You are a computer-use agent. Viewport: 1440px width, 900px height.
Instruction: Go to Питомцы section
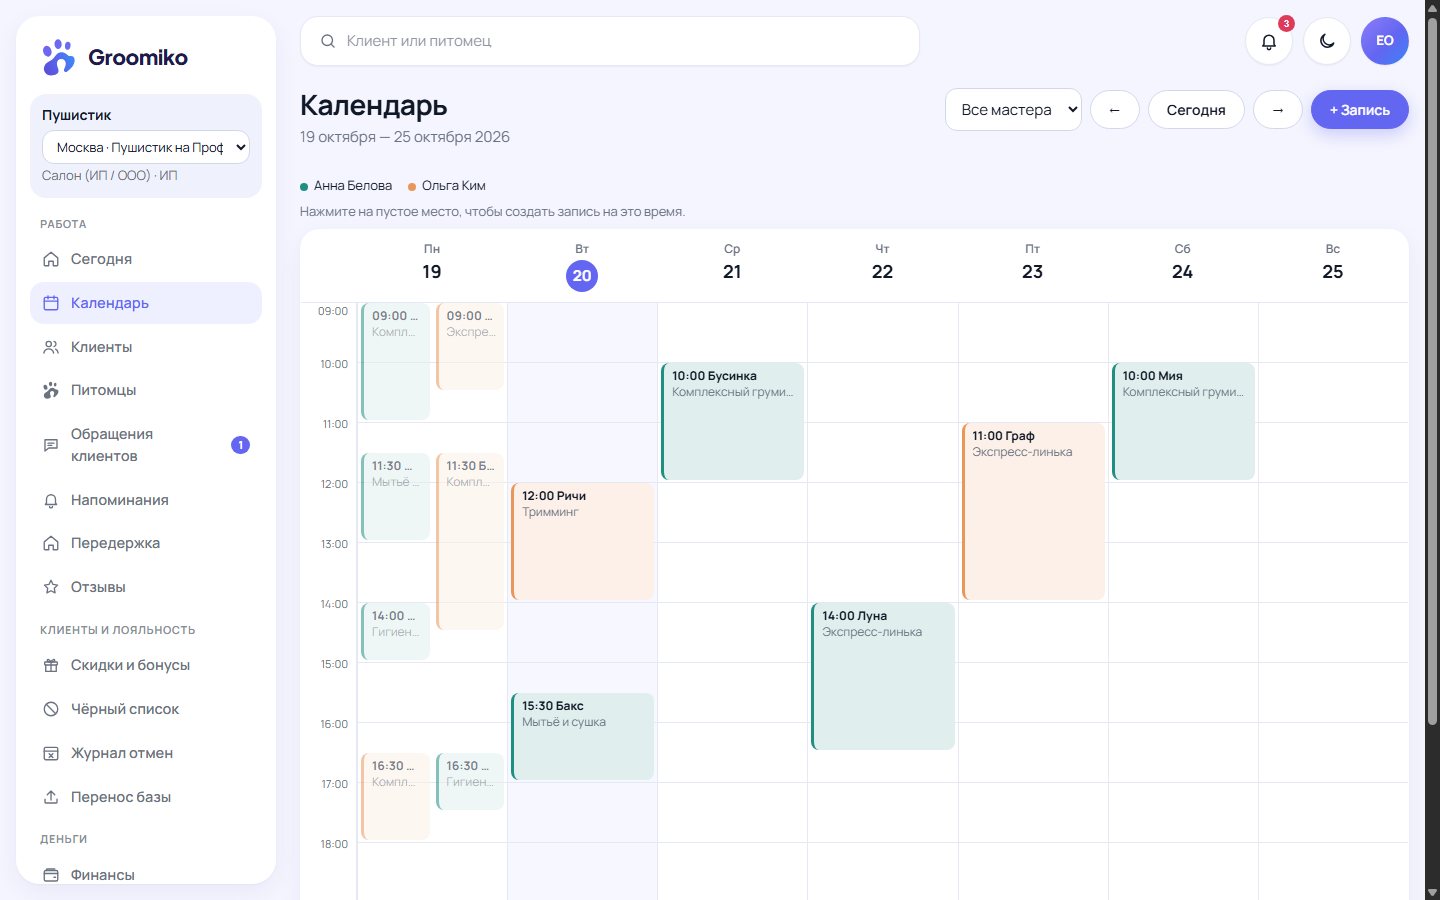(146, 390)
